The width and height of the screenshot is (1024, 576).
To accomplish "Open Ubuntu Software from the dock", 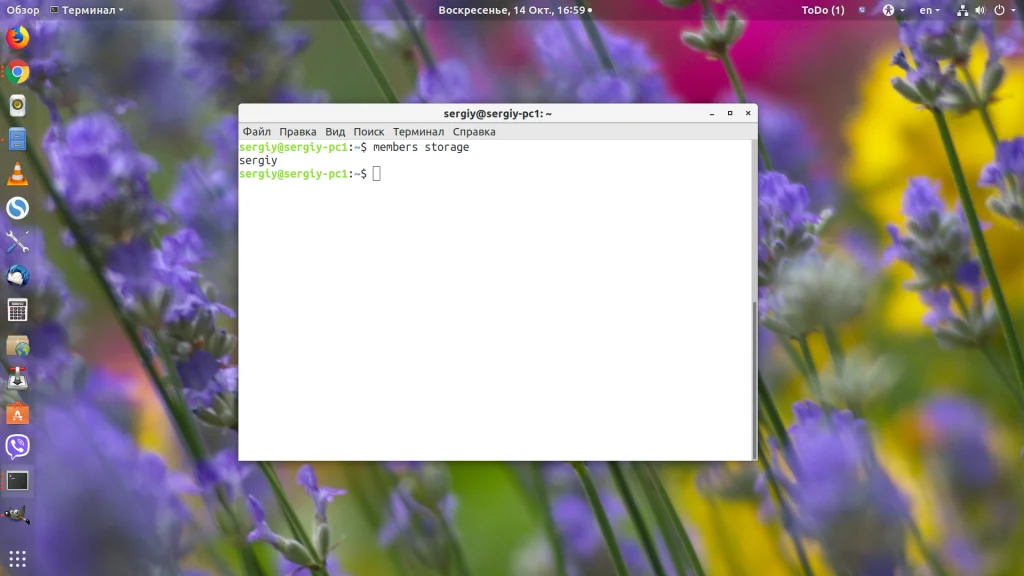I will tap(18, 413).
